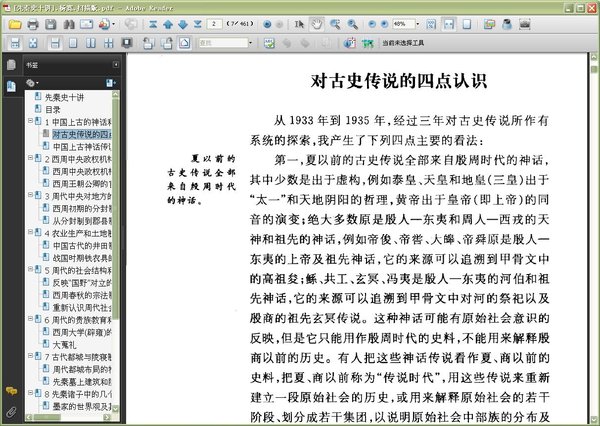Screen dimensions: 600x426
Task: Open a file with the folder icon
Action: (x=15, y=24)
